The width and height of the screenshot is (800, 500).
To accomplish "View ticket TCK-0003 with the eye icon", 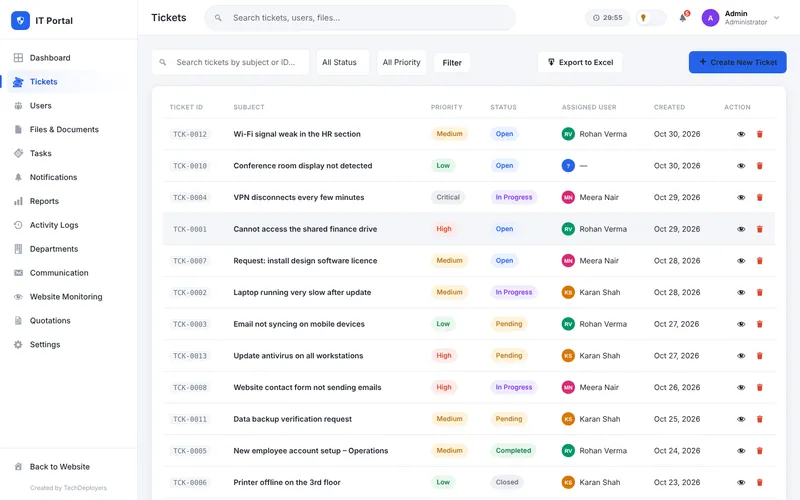I will coord(741,324).
